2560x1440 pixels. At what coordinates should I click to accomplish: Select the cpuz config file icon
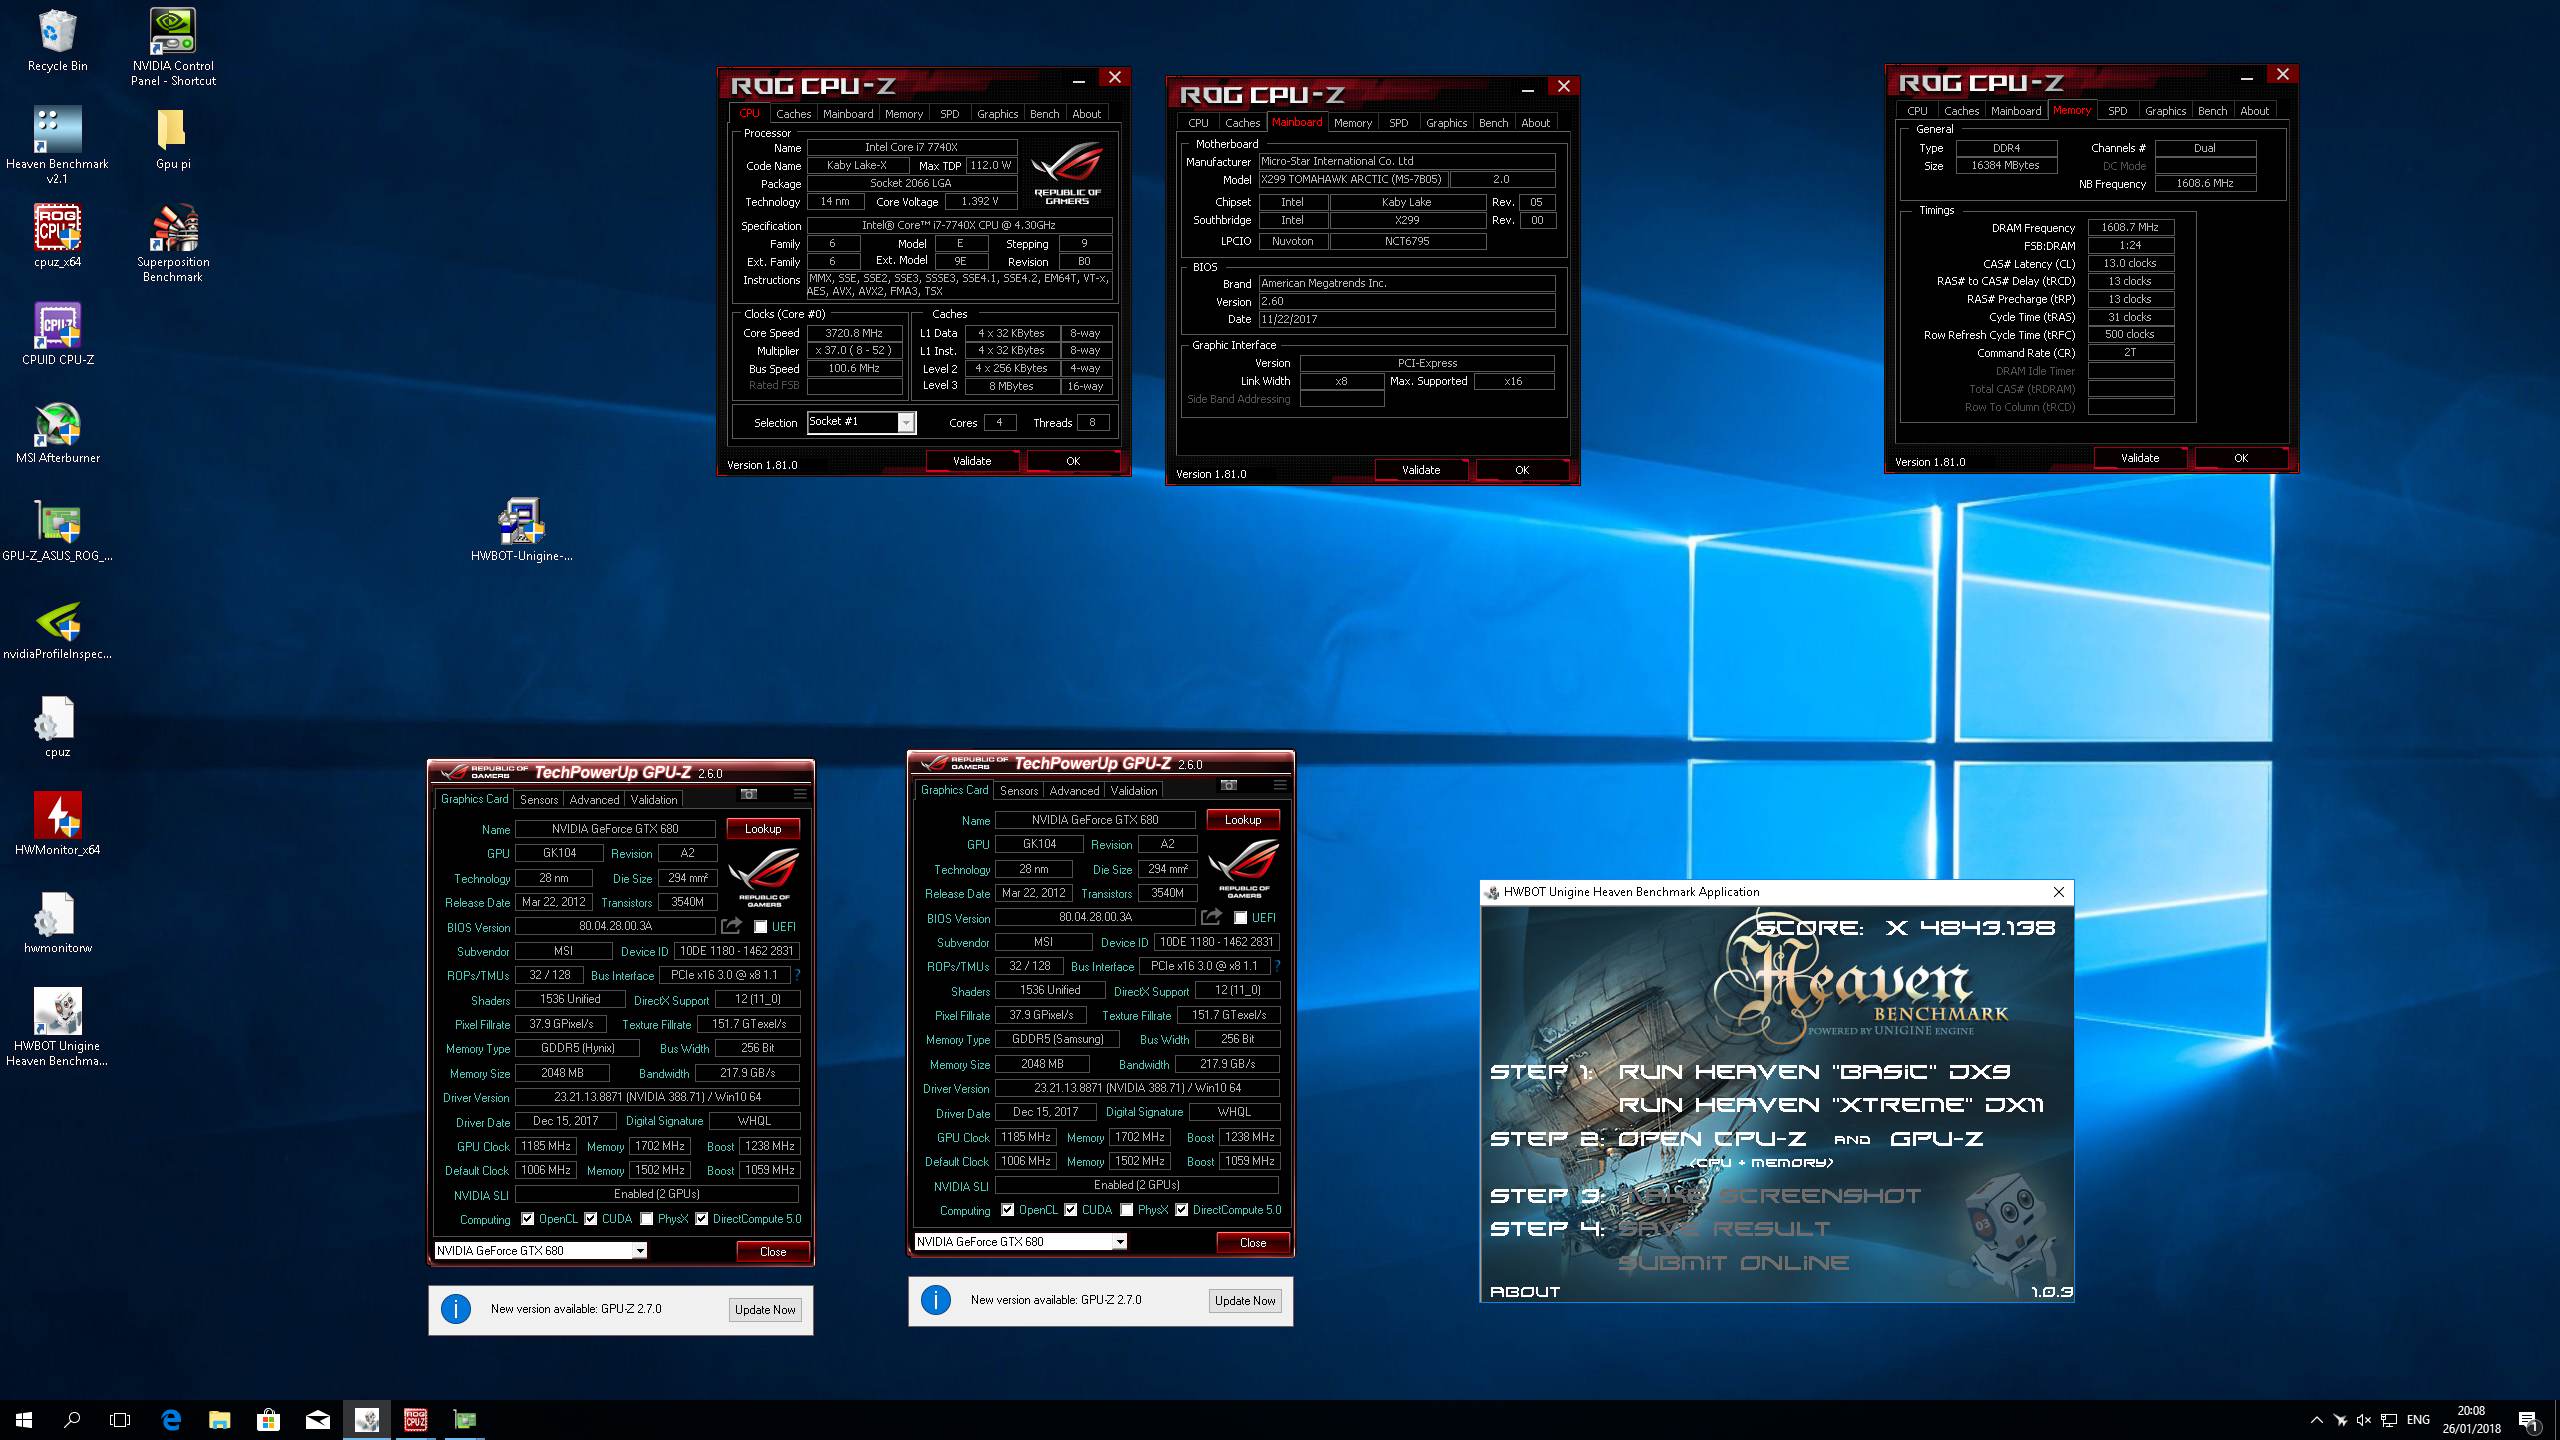point(57,726)
